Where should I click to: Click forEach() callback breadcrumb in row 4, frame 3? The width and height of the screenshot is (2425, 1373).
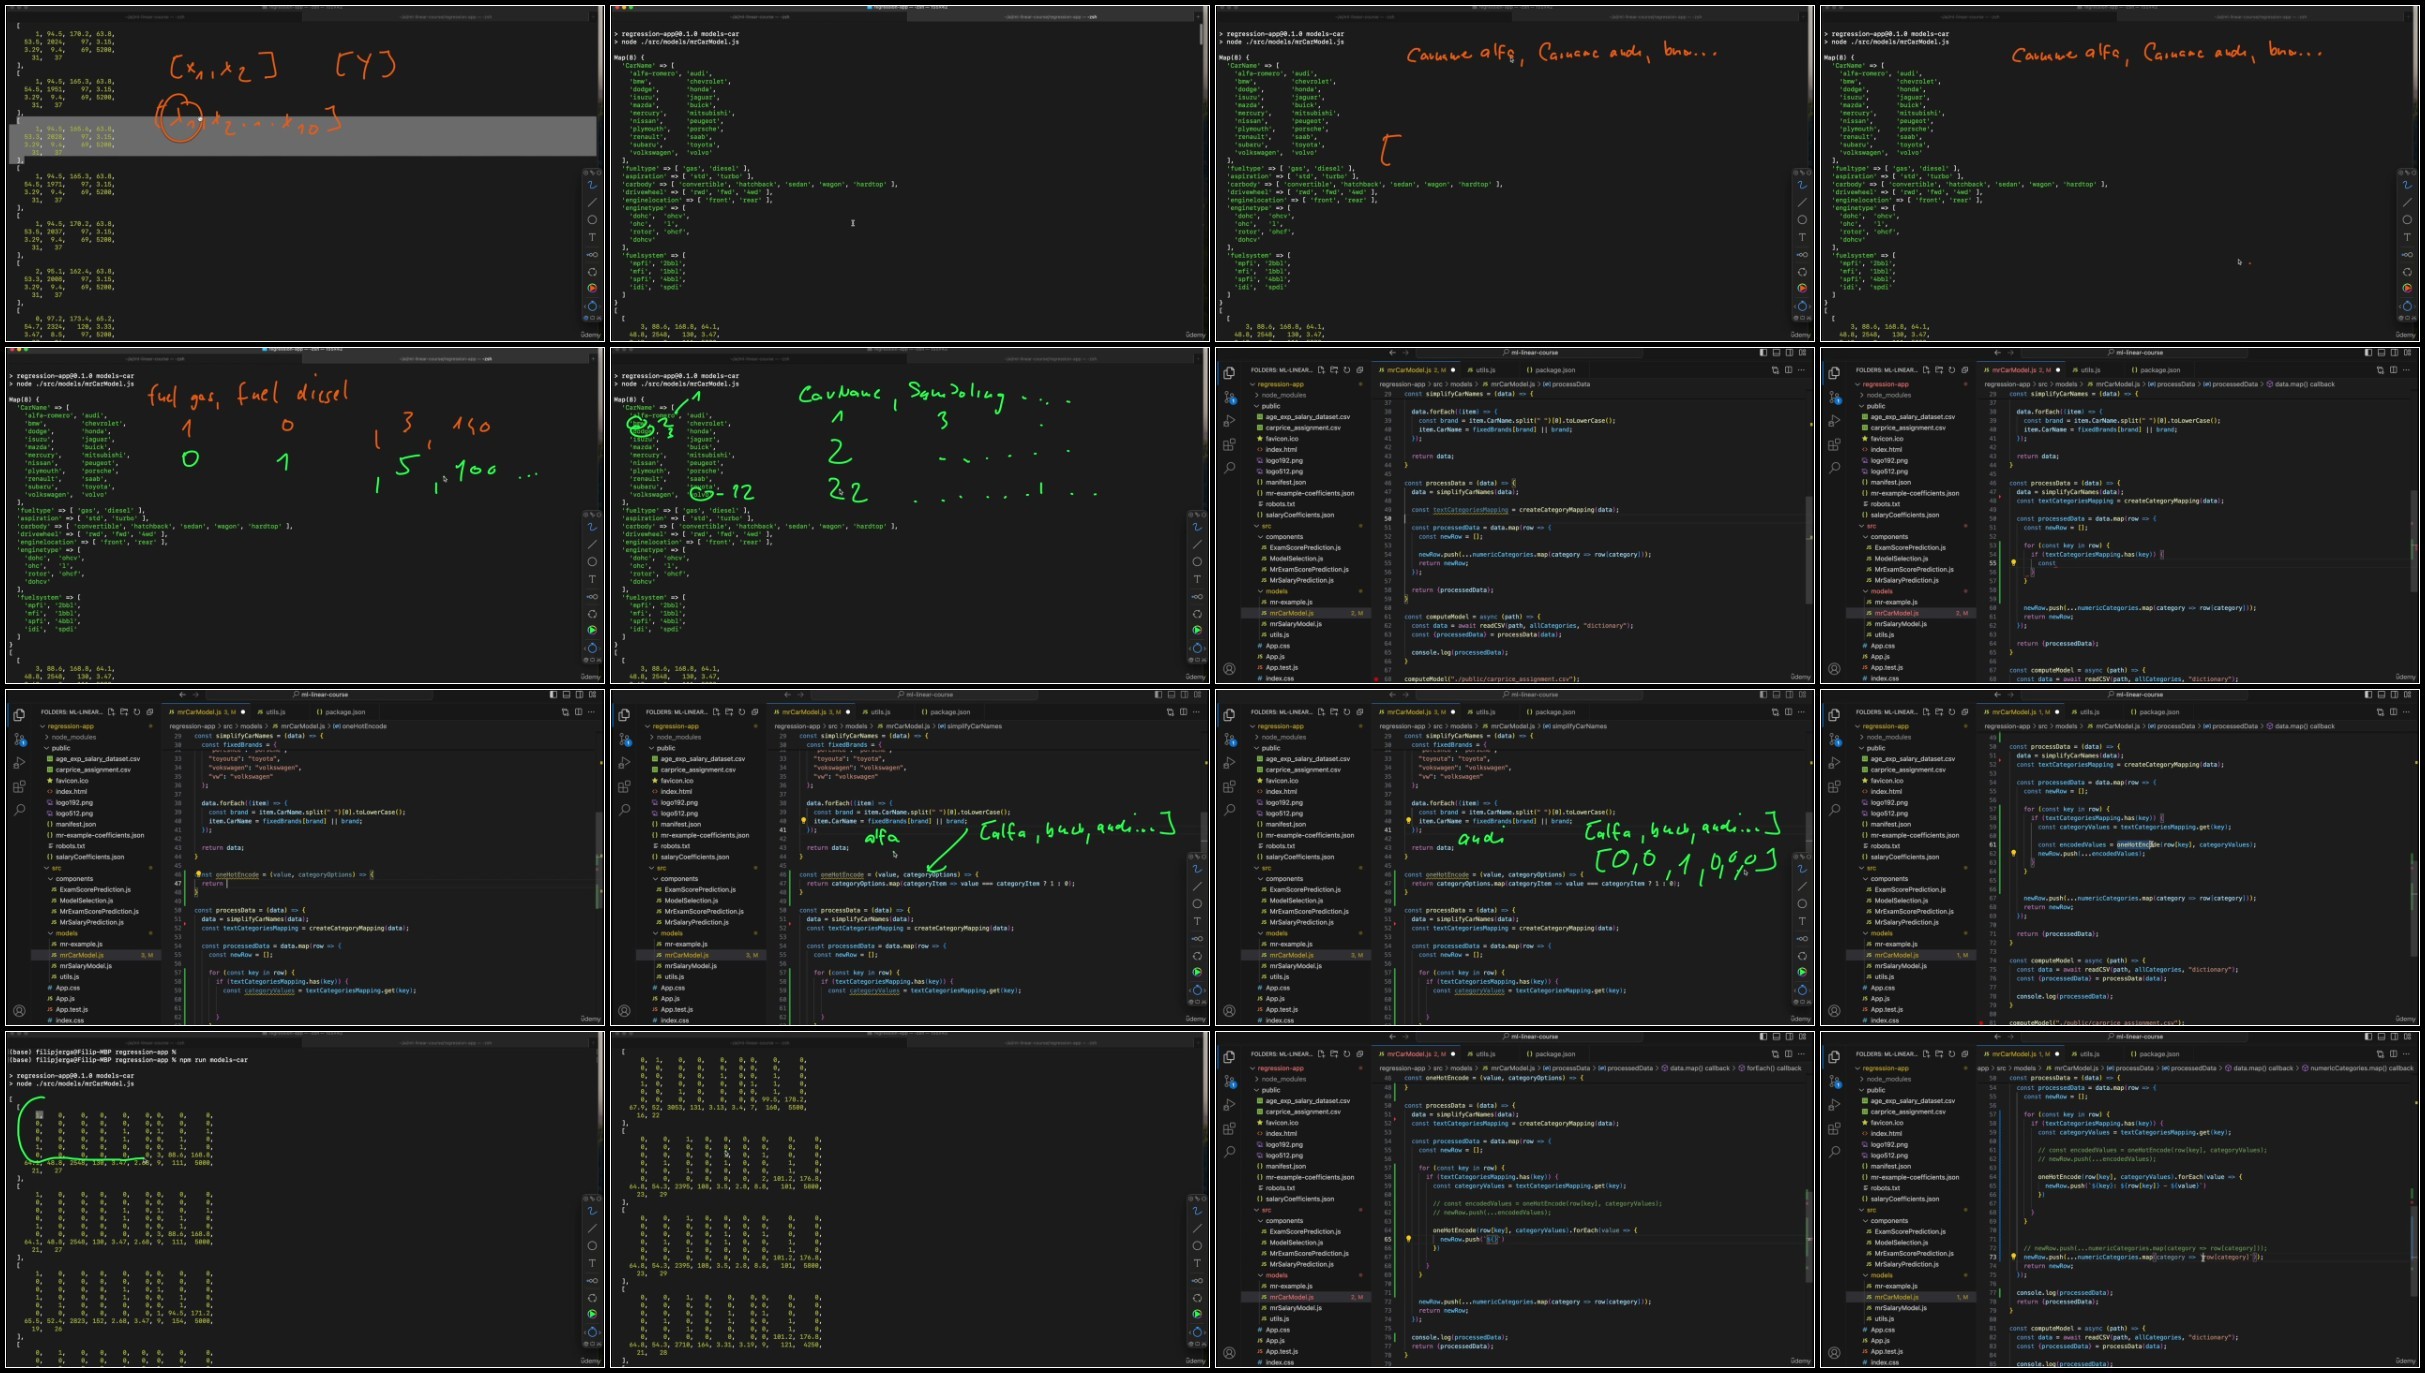1769,1068
